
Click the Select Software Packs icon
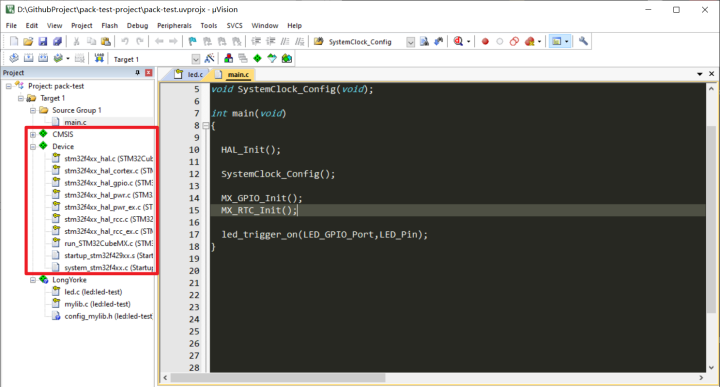click(x=272, y=58)
